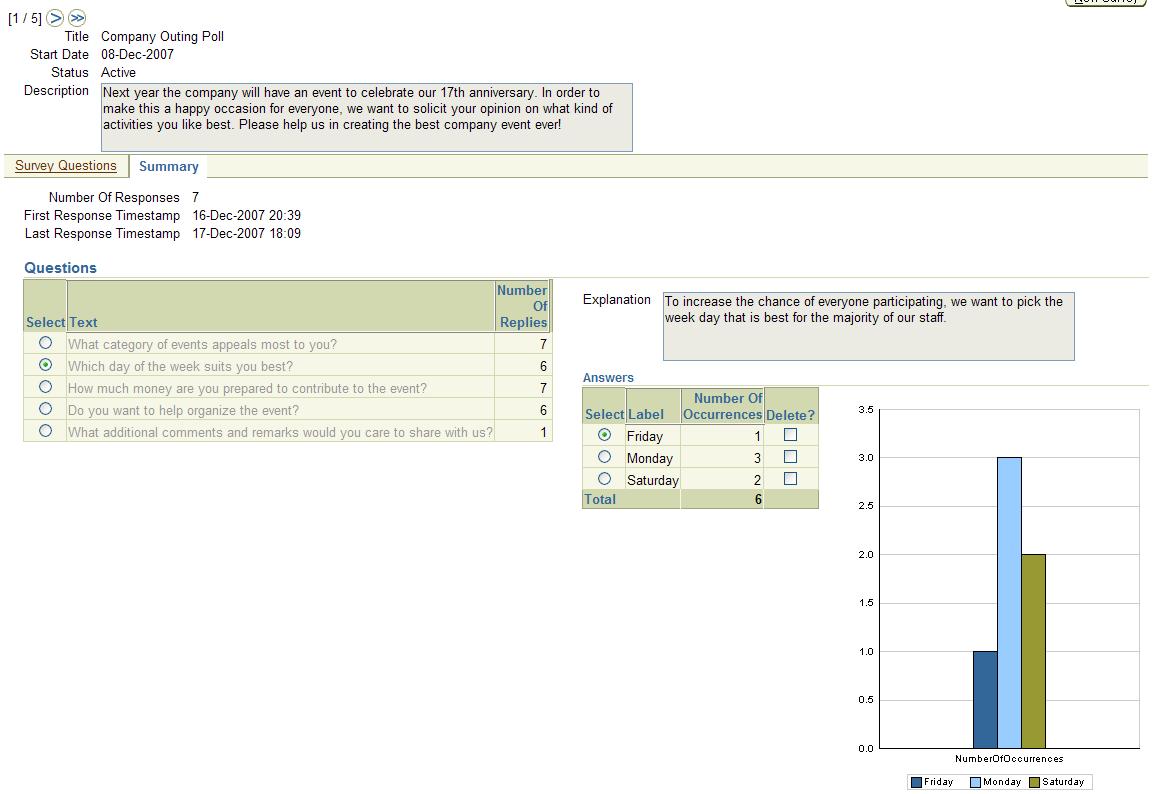Select question about category of events
Screen dimensions: 1153x794
pos(45,343)
